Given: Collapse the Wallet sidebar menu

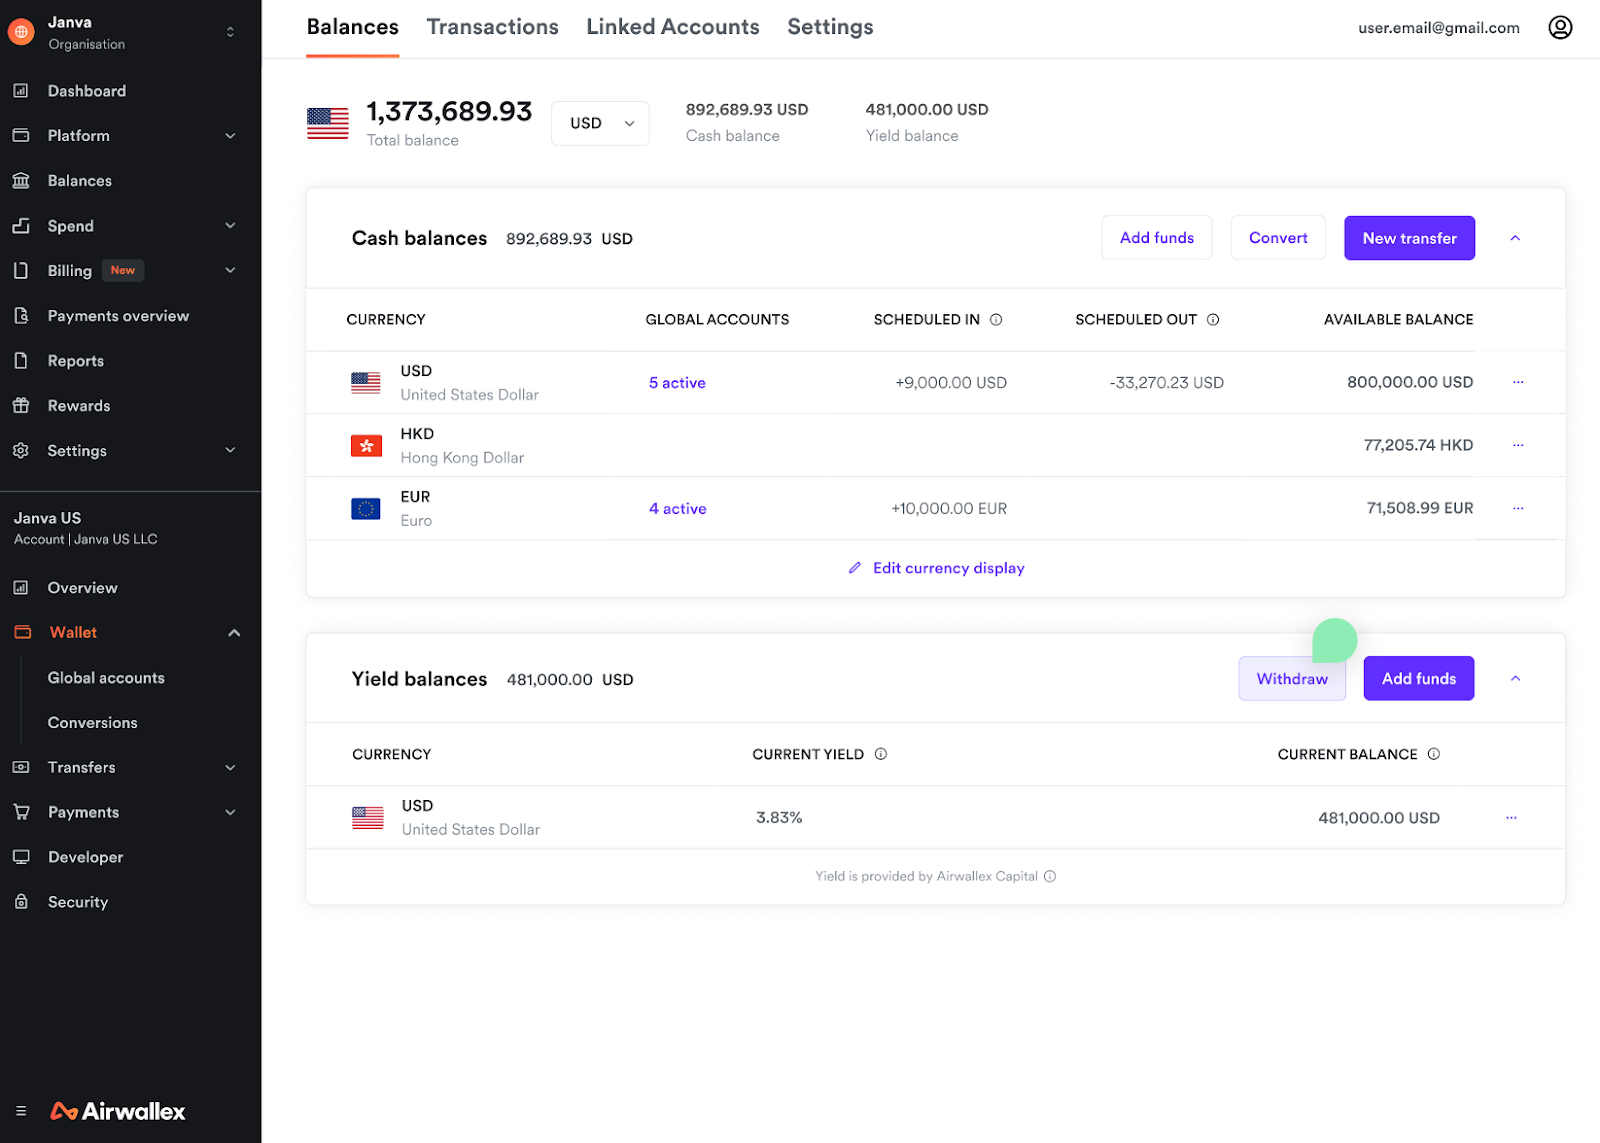Looking at the screenshot, I should (x=234, y=633).
